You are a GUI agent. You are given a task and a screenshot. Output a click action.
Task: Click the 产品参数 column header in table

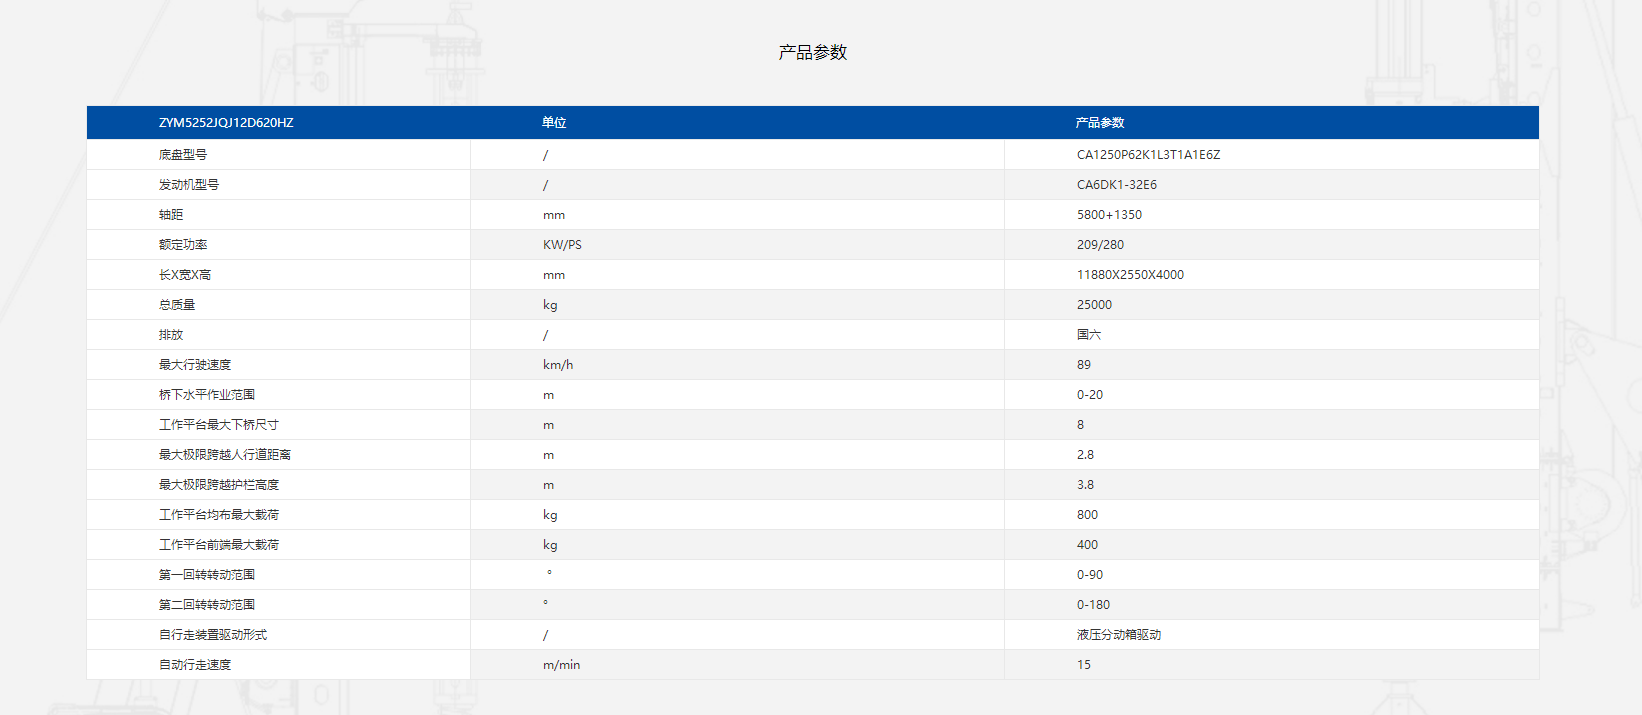click(1100, 123)
